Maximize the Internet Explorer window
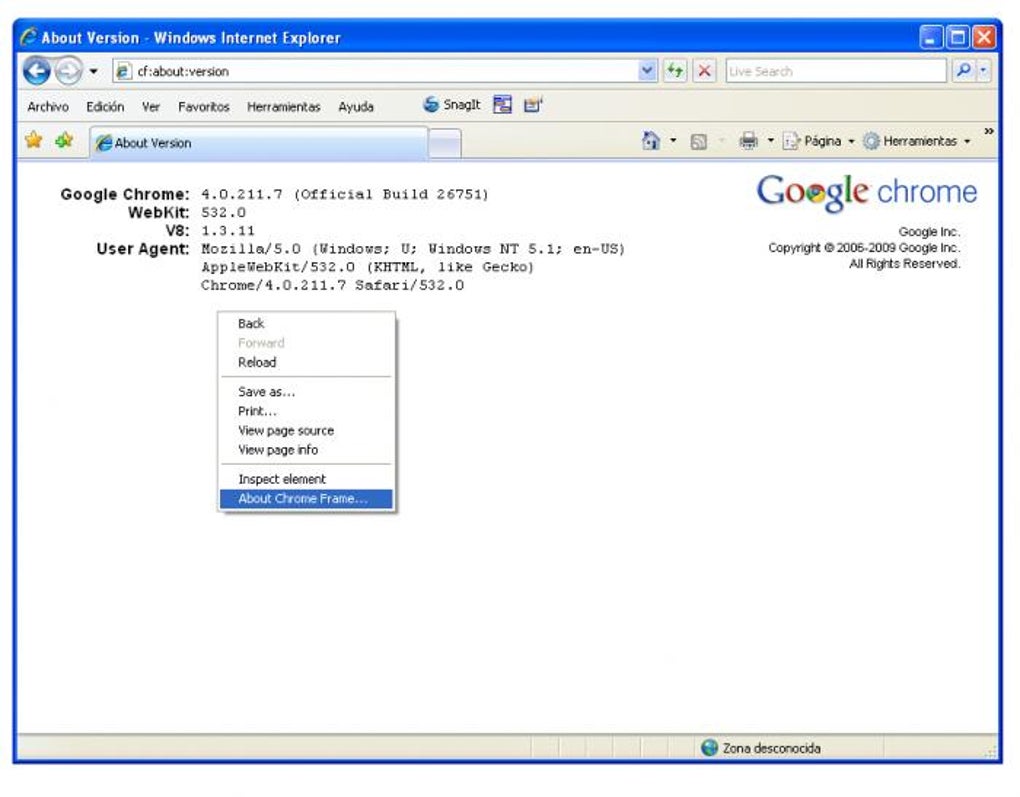This screenshot has height=797, width=1020. coord(958,37)
